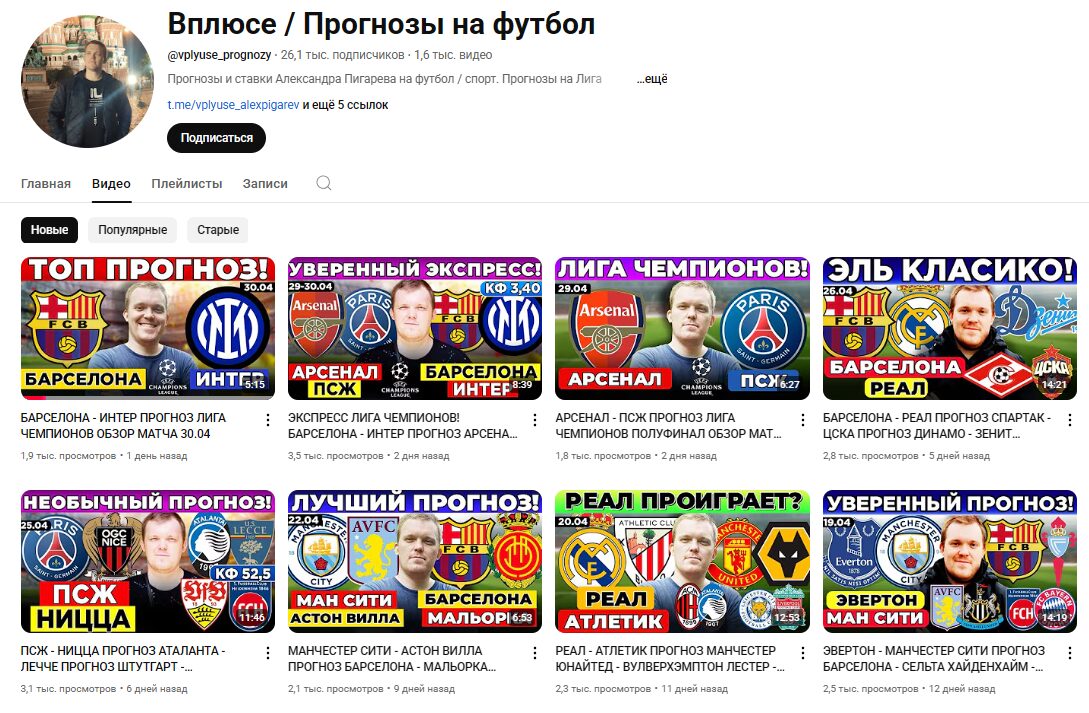Viewport: 1089px width, 713px height.
Task: Click the '1,6 тыс. видео' count
Action: (x=453, y=55)
